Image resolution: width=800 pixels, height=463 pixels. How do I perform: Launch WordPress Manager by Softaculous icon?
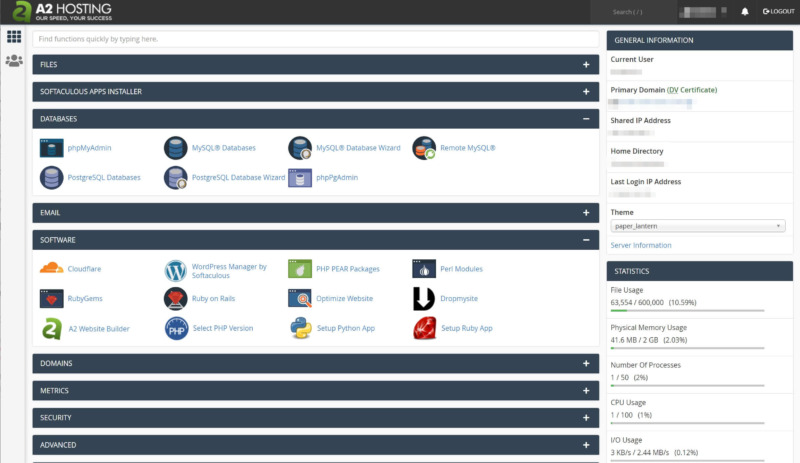click(x=176, y=270)
